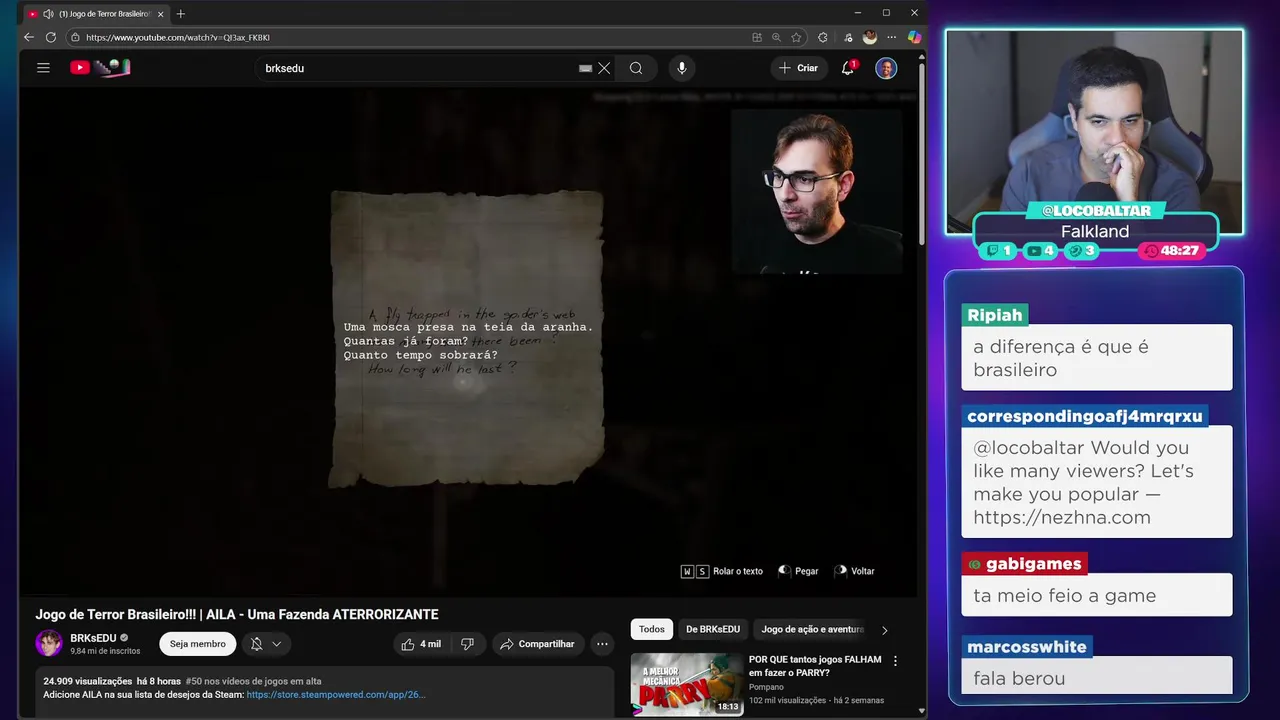This screenshot has height=720, width=1280.
Task: Open the favorites list icon in browser toolbar
Action: [x=848, y=37]
